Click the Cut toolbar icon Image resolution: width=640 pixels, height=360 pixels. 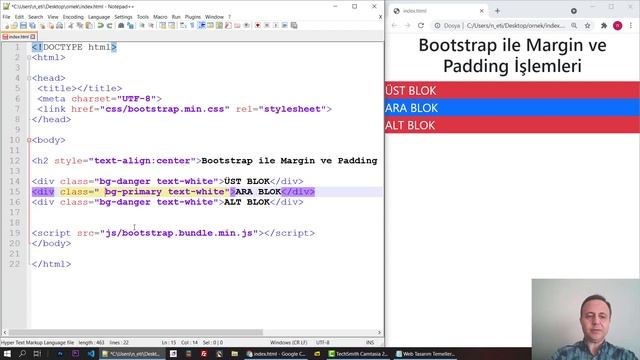[71, 25]
